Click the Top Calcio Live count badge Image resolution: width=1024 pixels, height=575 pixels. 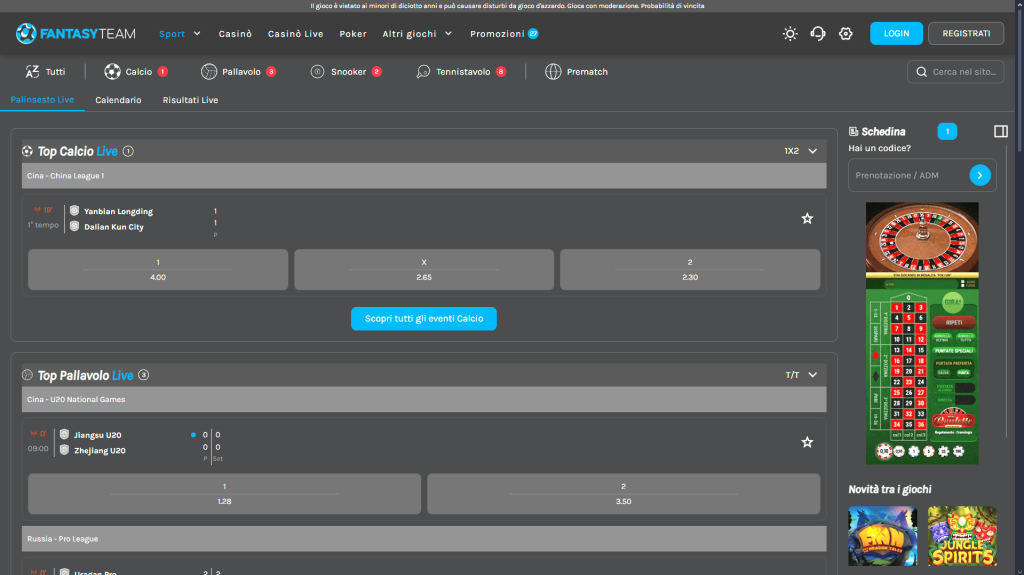[128, 151]
